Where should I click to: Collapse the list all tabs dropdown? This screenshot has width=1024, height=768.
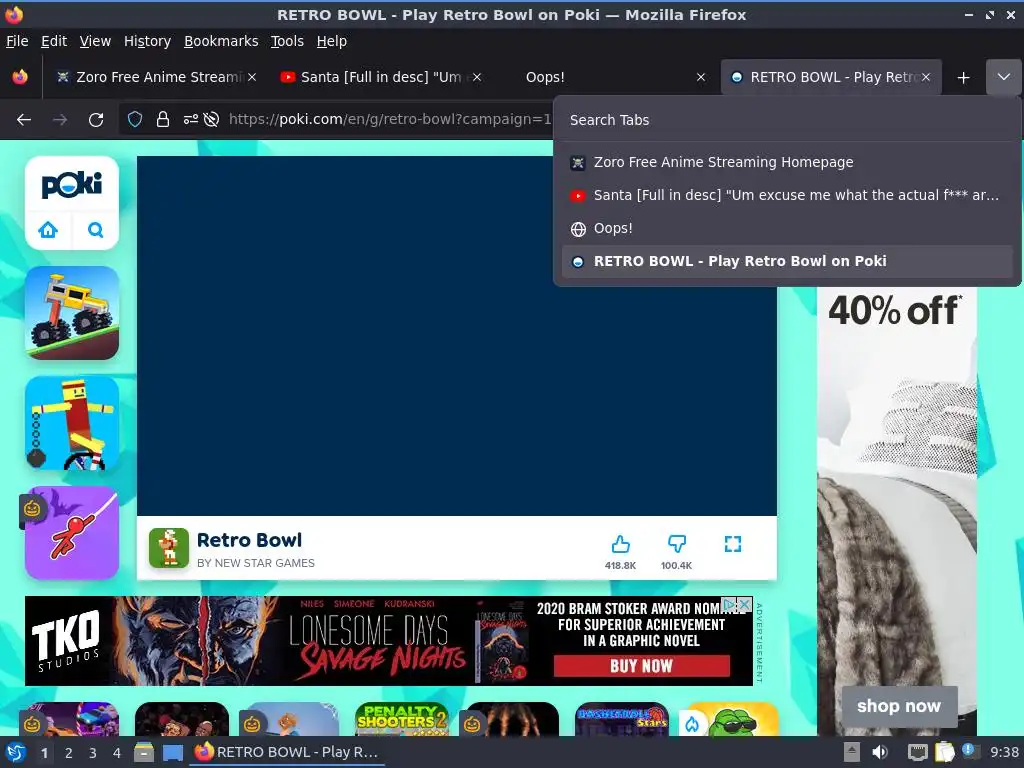(1004, 77)
